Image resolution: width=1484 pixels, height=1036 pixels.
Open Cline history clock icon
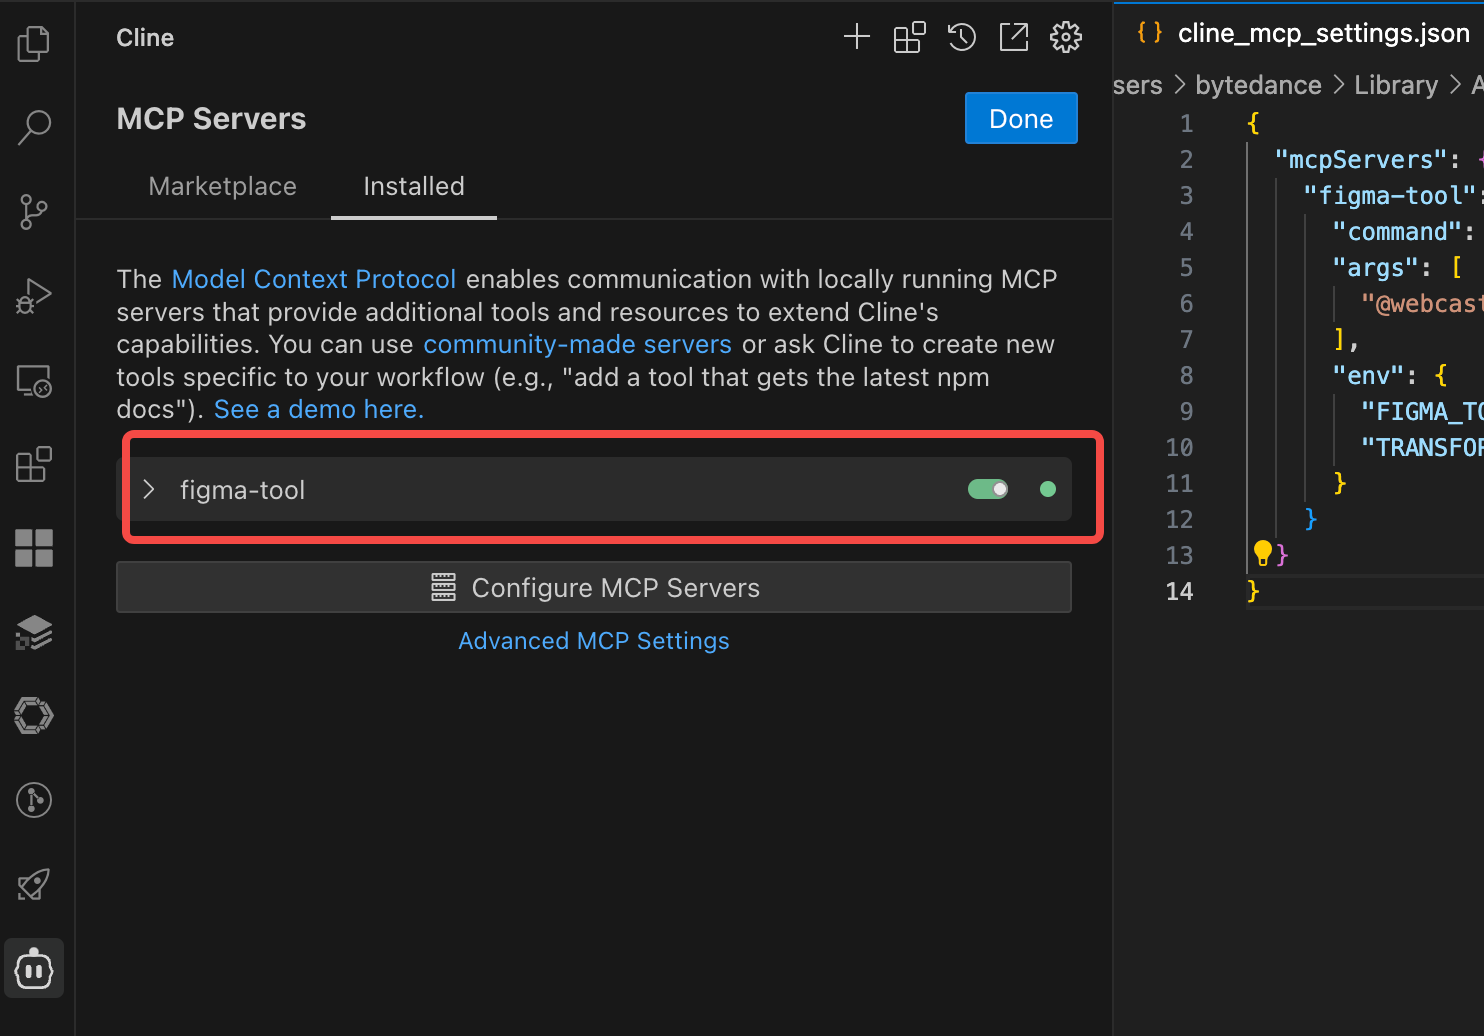coord(962,38)
